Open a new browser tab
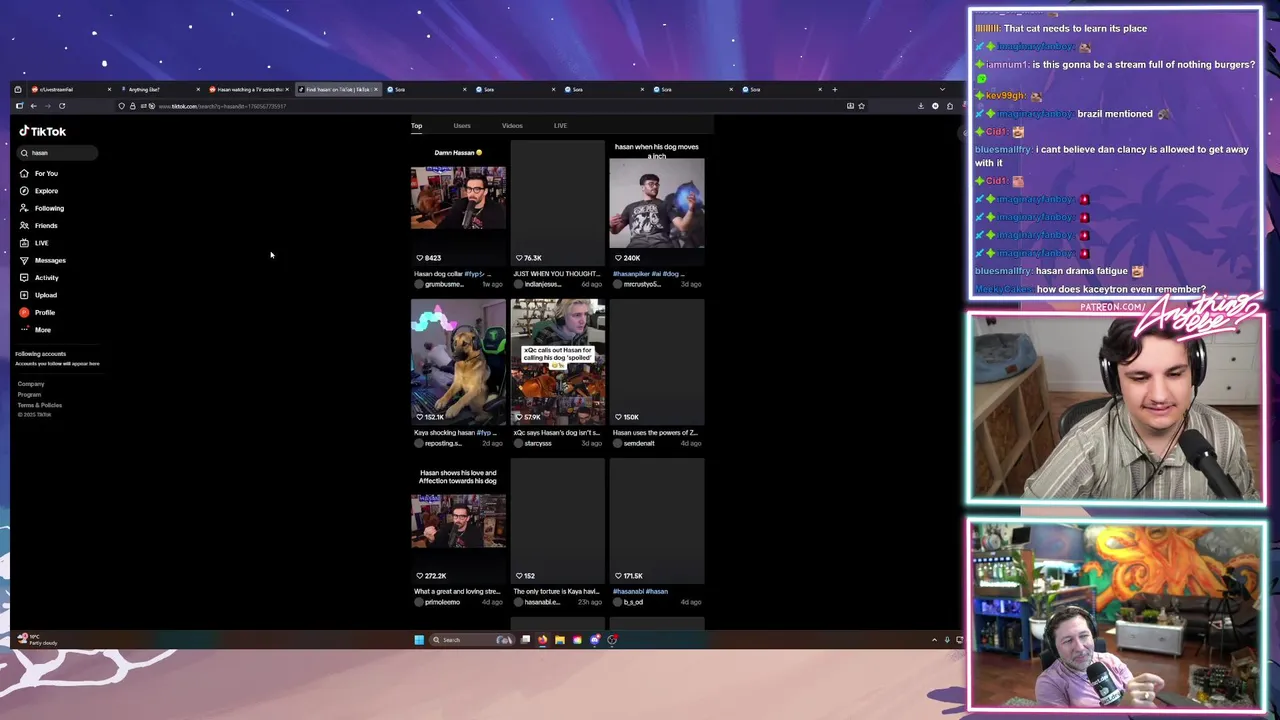Viewport: 1280px width, 720px height. click(x=835, y=90)
